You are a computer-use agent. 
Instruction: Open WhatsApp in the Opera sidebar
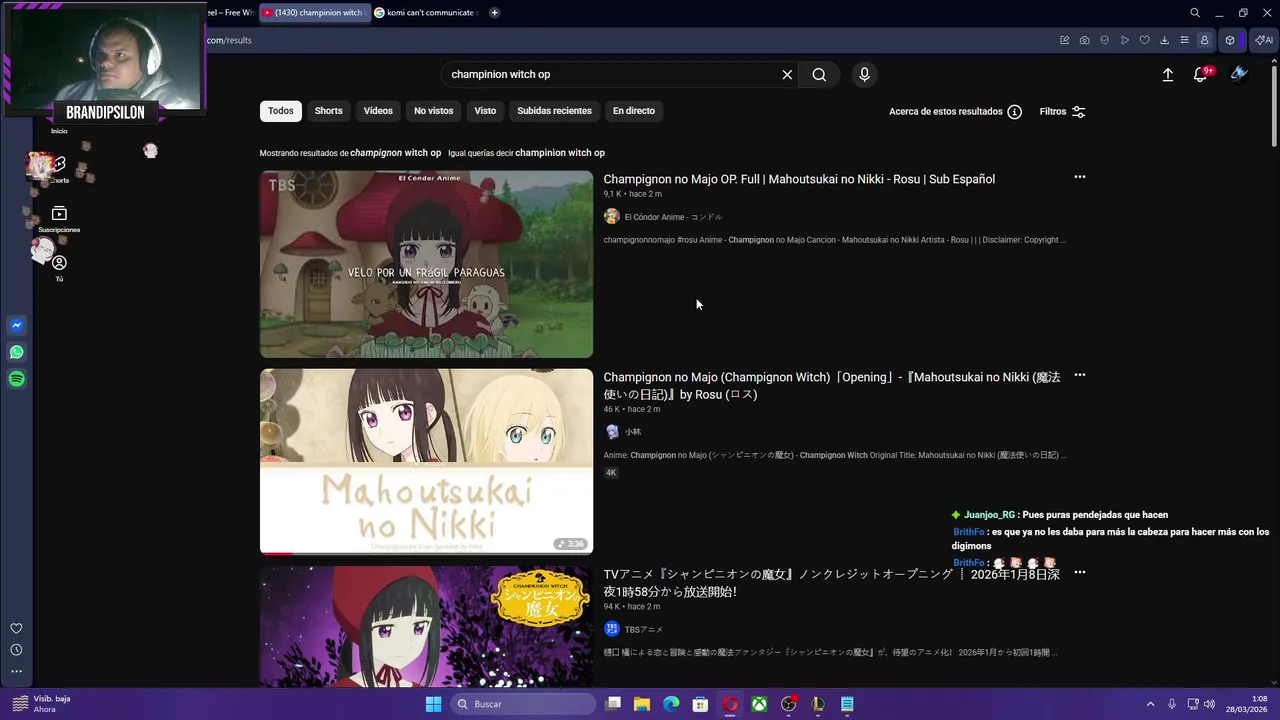17,352
